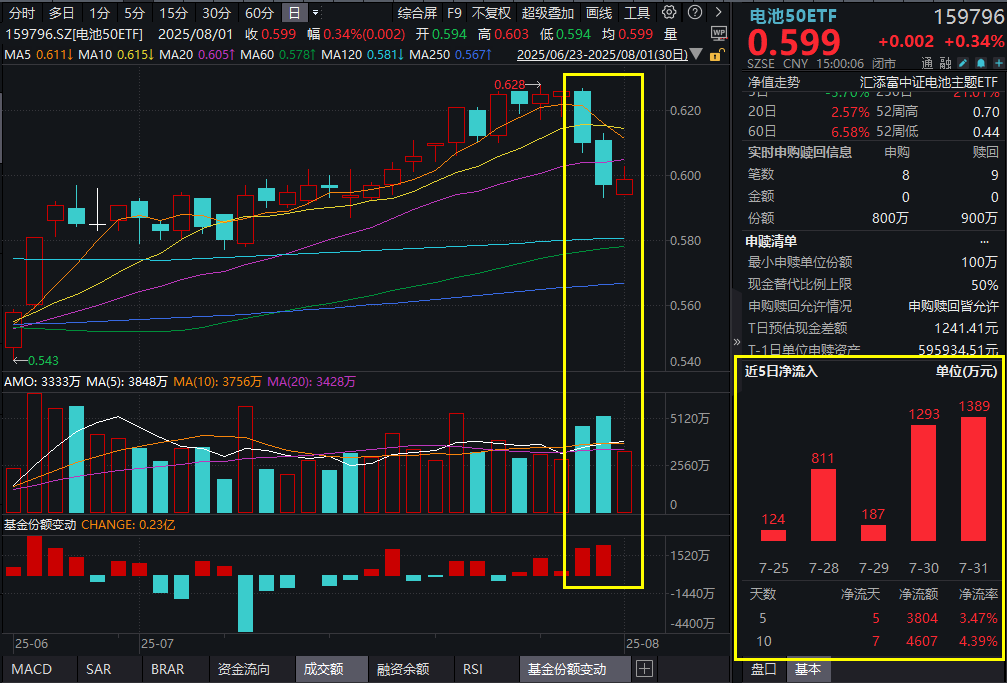The width and height of the screenshot is (1007, 683).
Task: Open the 工具 menu in the top bar
Action: pos(637,13)
